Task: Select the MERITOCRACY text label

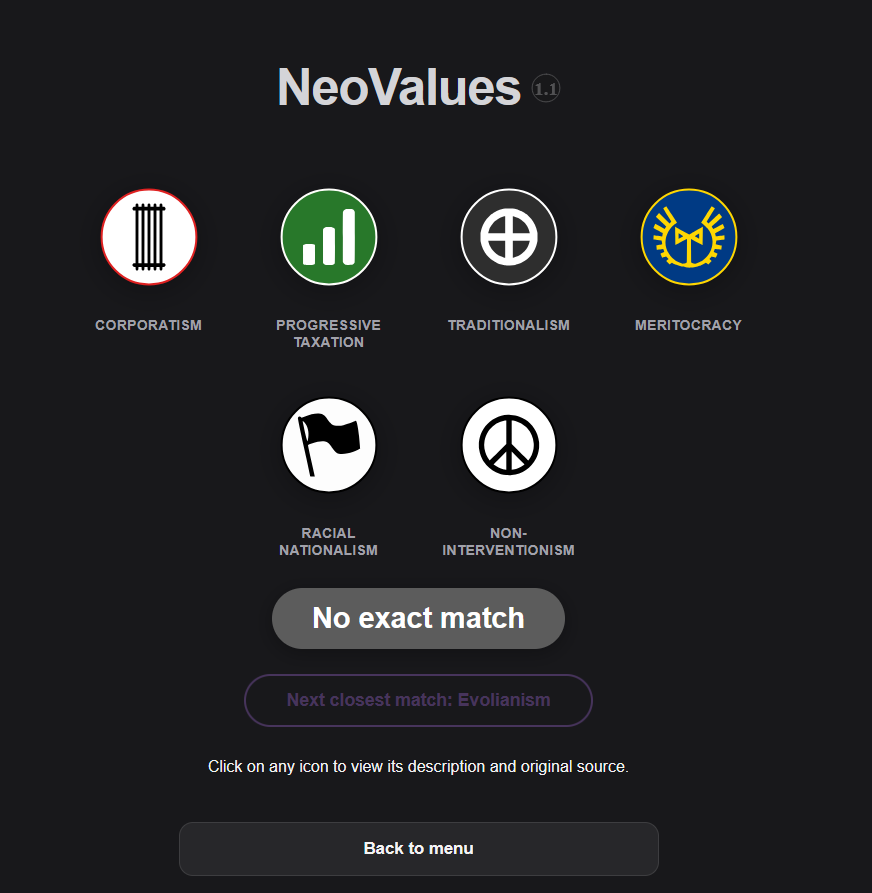Action: point(689,325)
